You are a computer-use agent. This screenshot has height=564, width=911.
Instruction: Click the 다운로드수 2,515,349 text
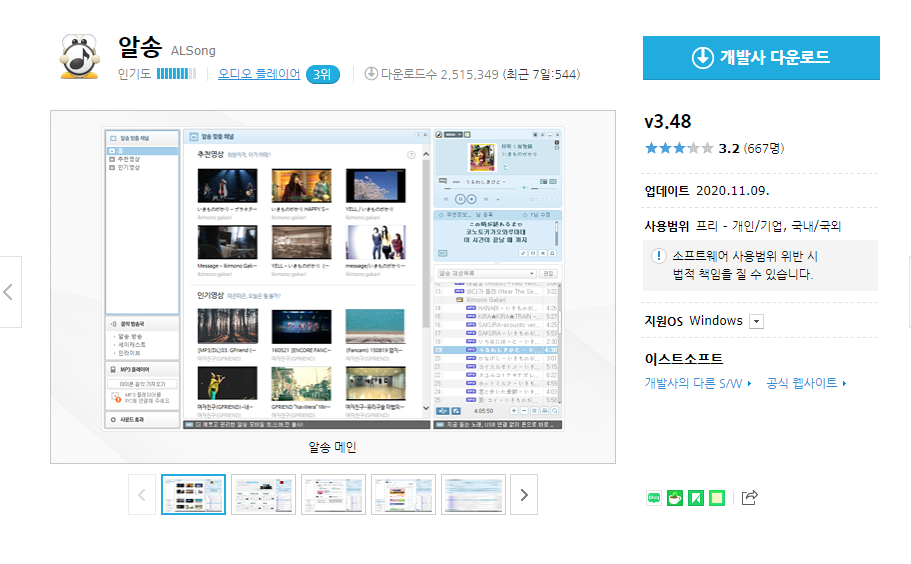tap(440, 74)
